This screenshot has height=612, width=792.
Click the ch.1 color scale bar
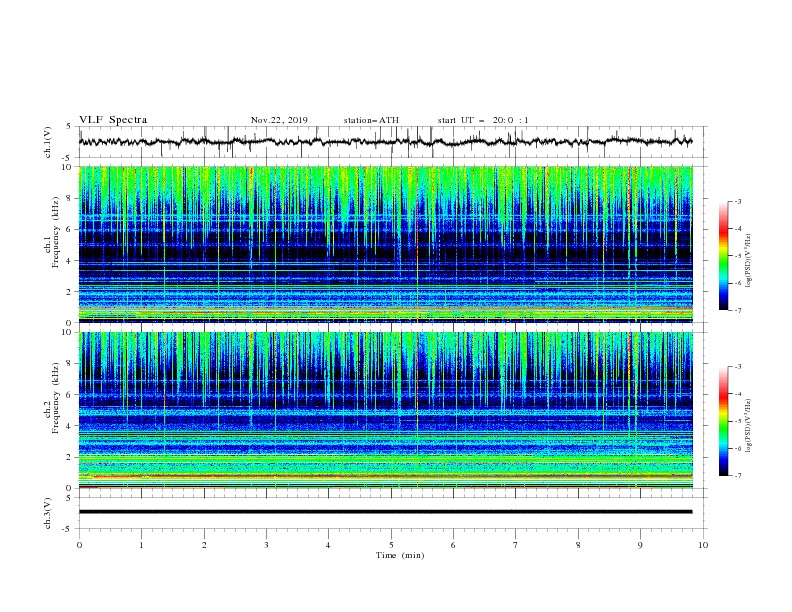coord(723,256)
